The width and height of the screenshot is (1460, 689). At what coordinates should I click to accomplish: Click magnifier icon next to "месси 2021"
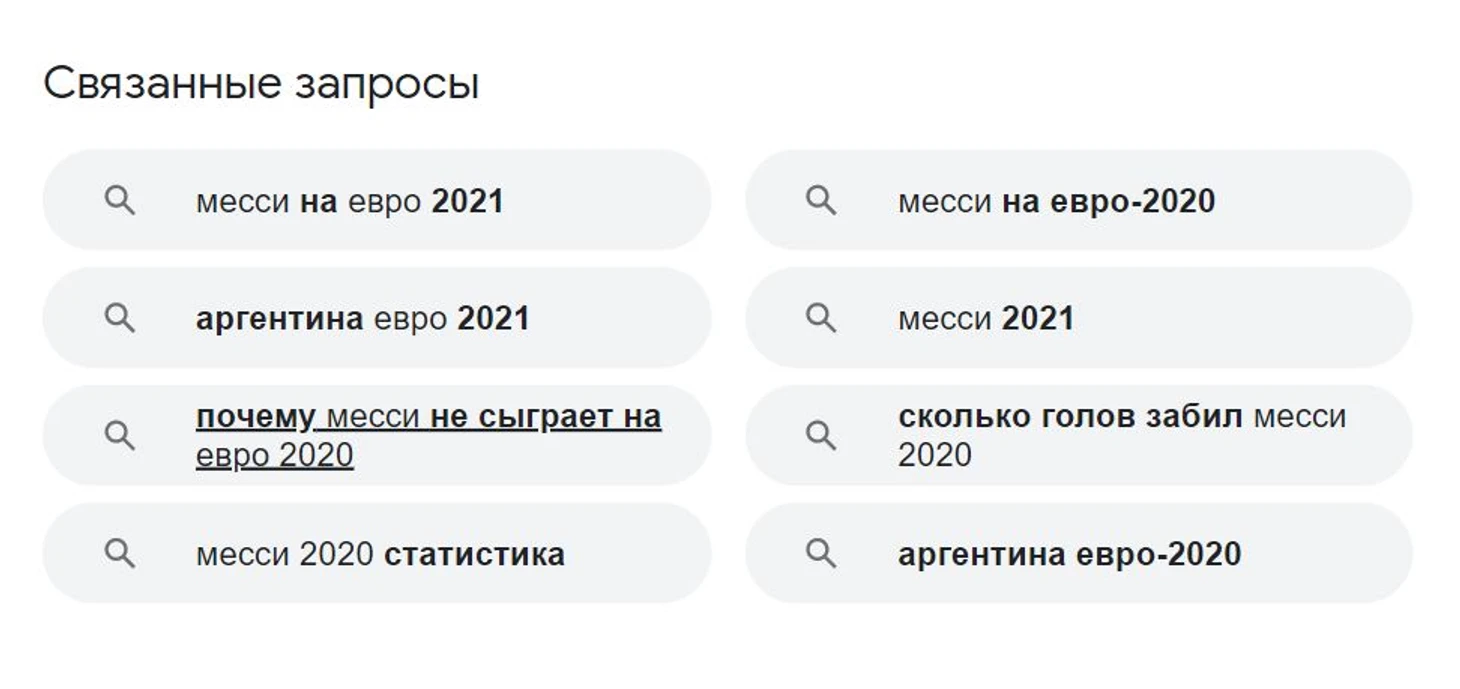(822, 319)
